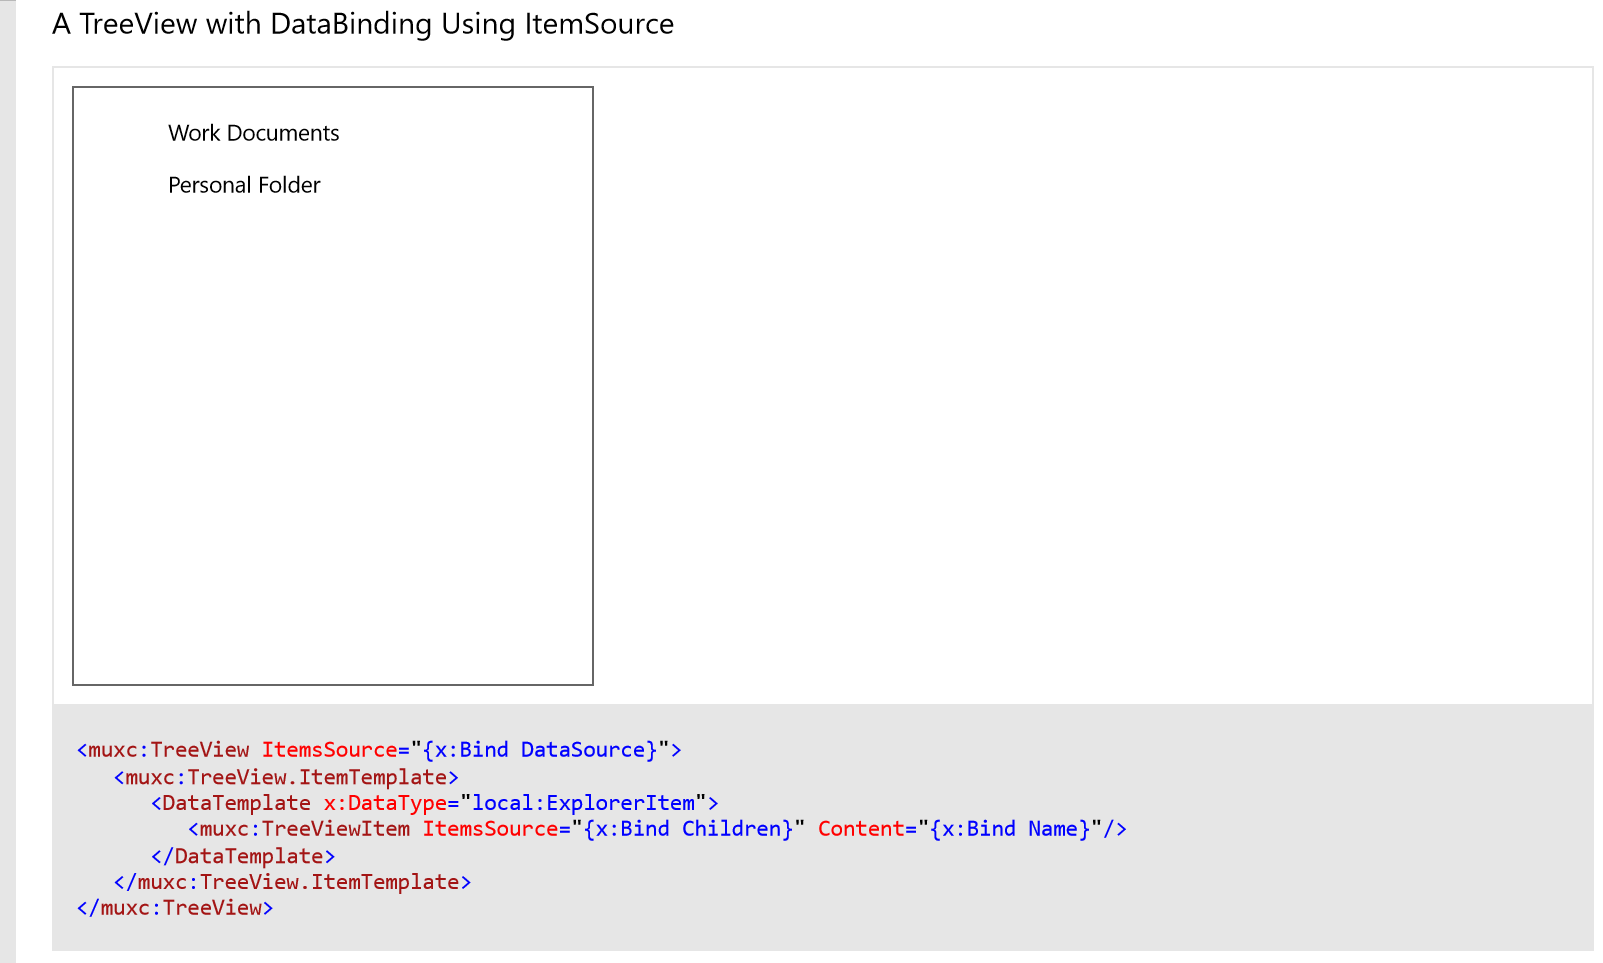Select the Personal Folder tree item
This screenshot has height=963, width=1603.
coord(243,185)
